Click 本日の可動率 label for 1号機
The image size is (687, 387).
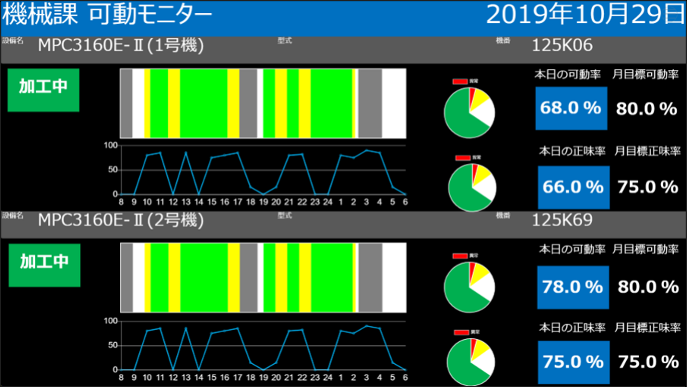[567, 75]
